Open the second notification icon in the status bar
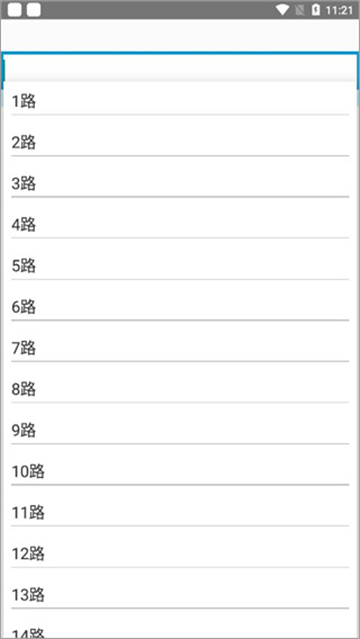 coord(34,10)
